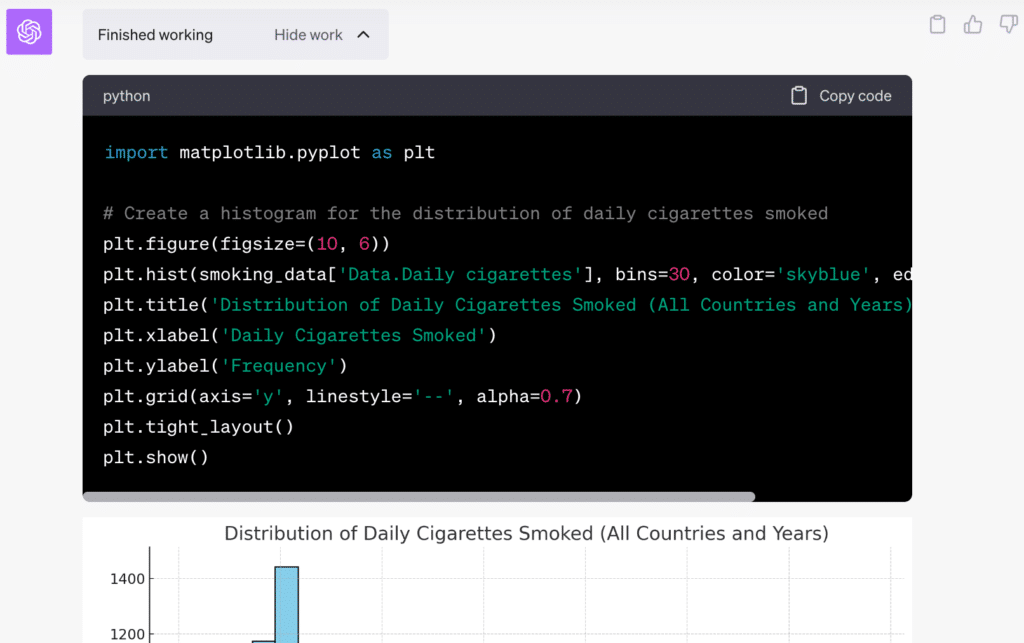
Task: Click the plt.show() line in the code
Action: [155, 457]
